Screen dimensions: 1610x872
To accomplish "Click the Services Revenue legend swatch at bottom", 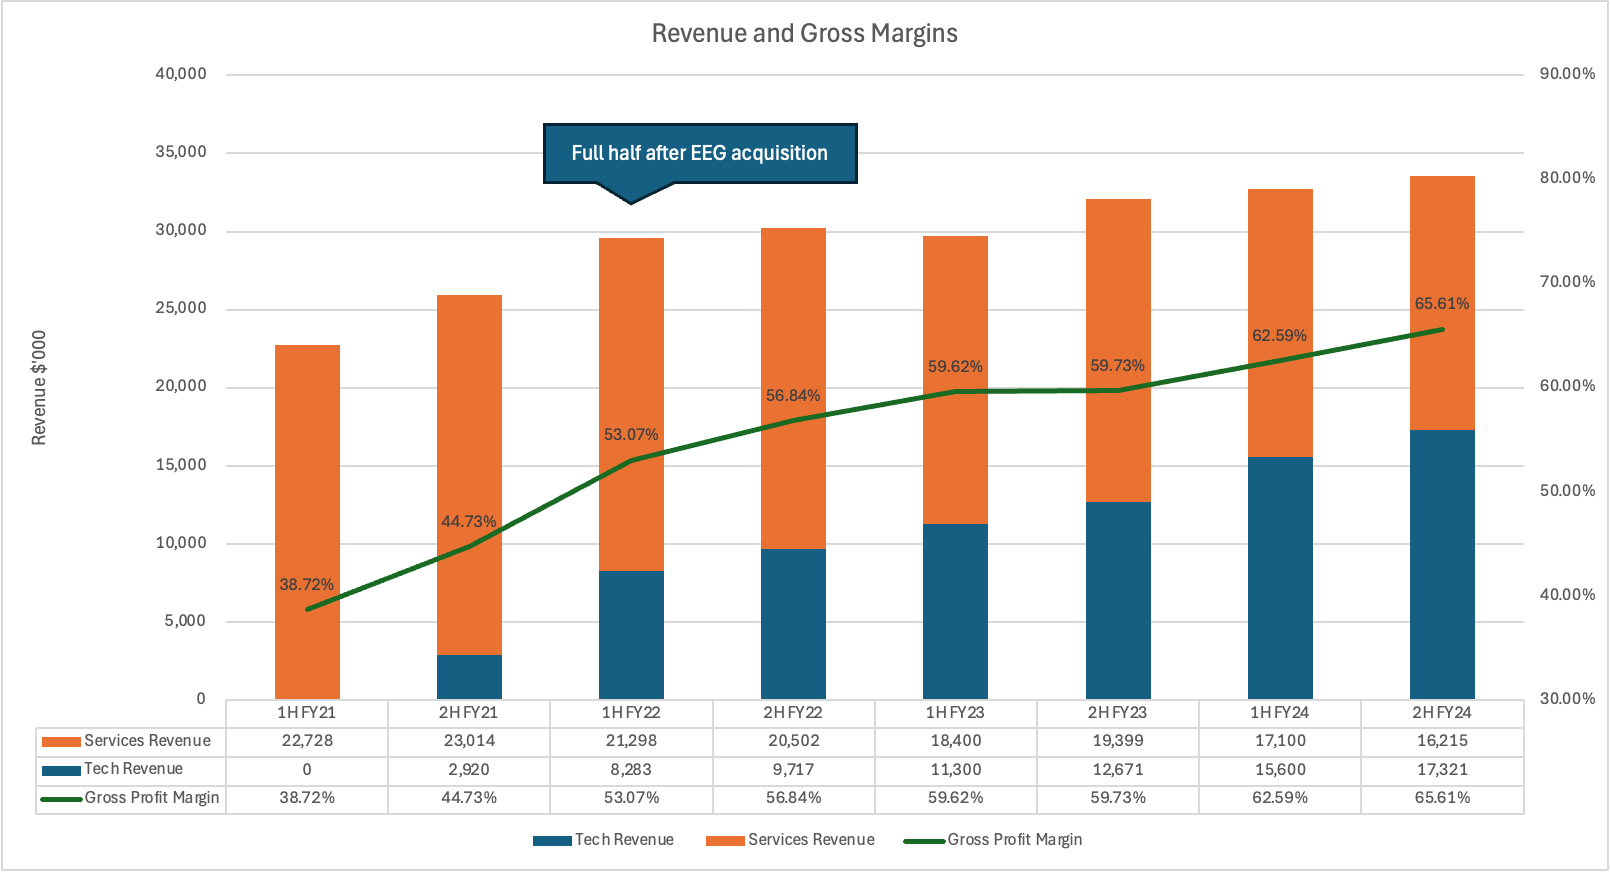I will tap(725, 841).
